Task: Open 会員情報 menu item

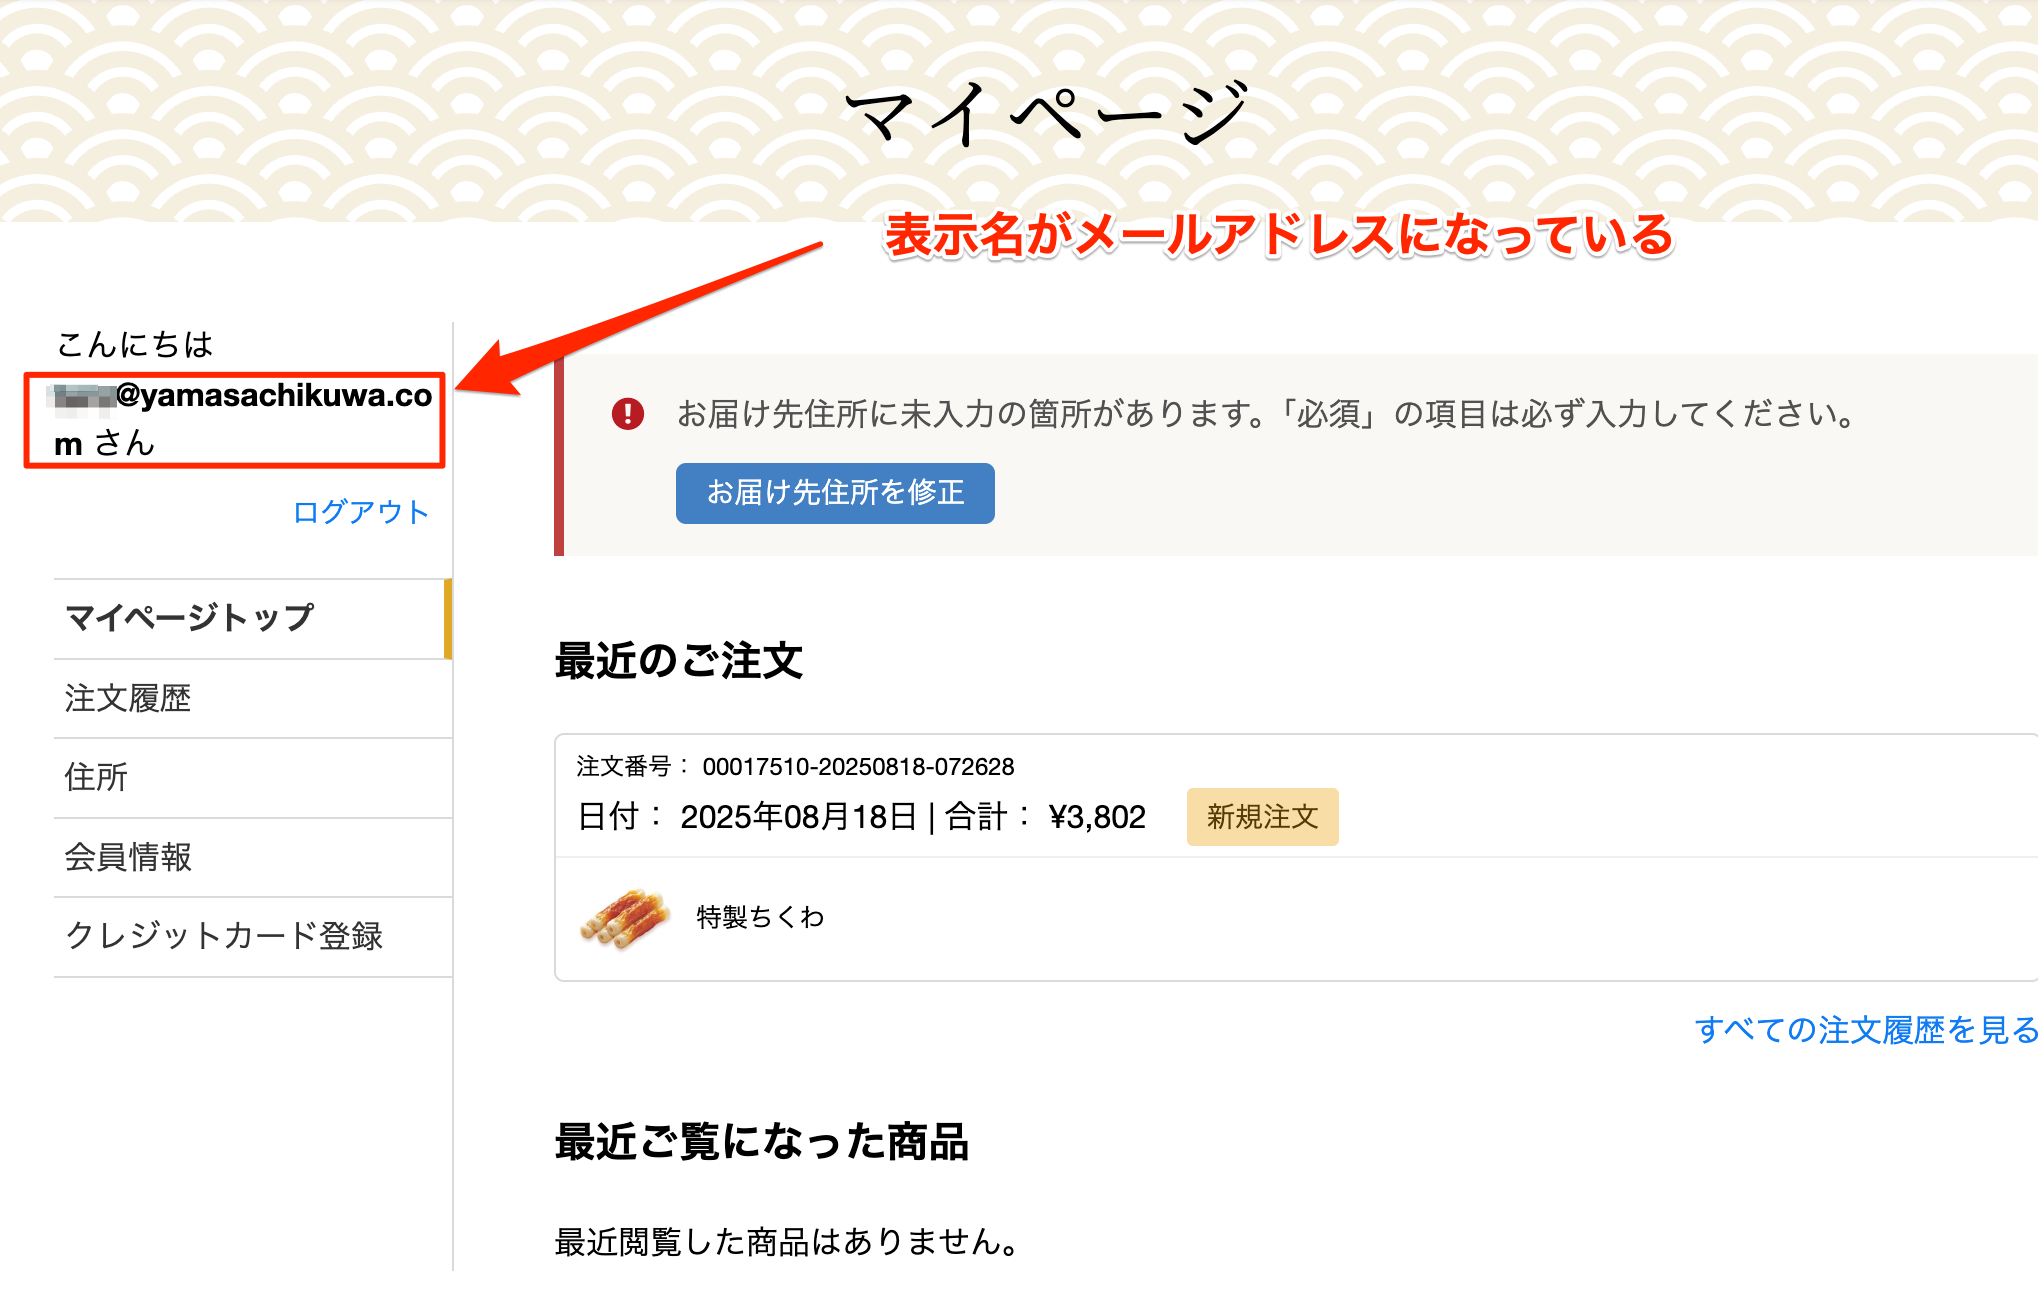Action: [253, 857]
